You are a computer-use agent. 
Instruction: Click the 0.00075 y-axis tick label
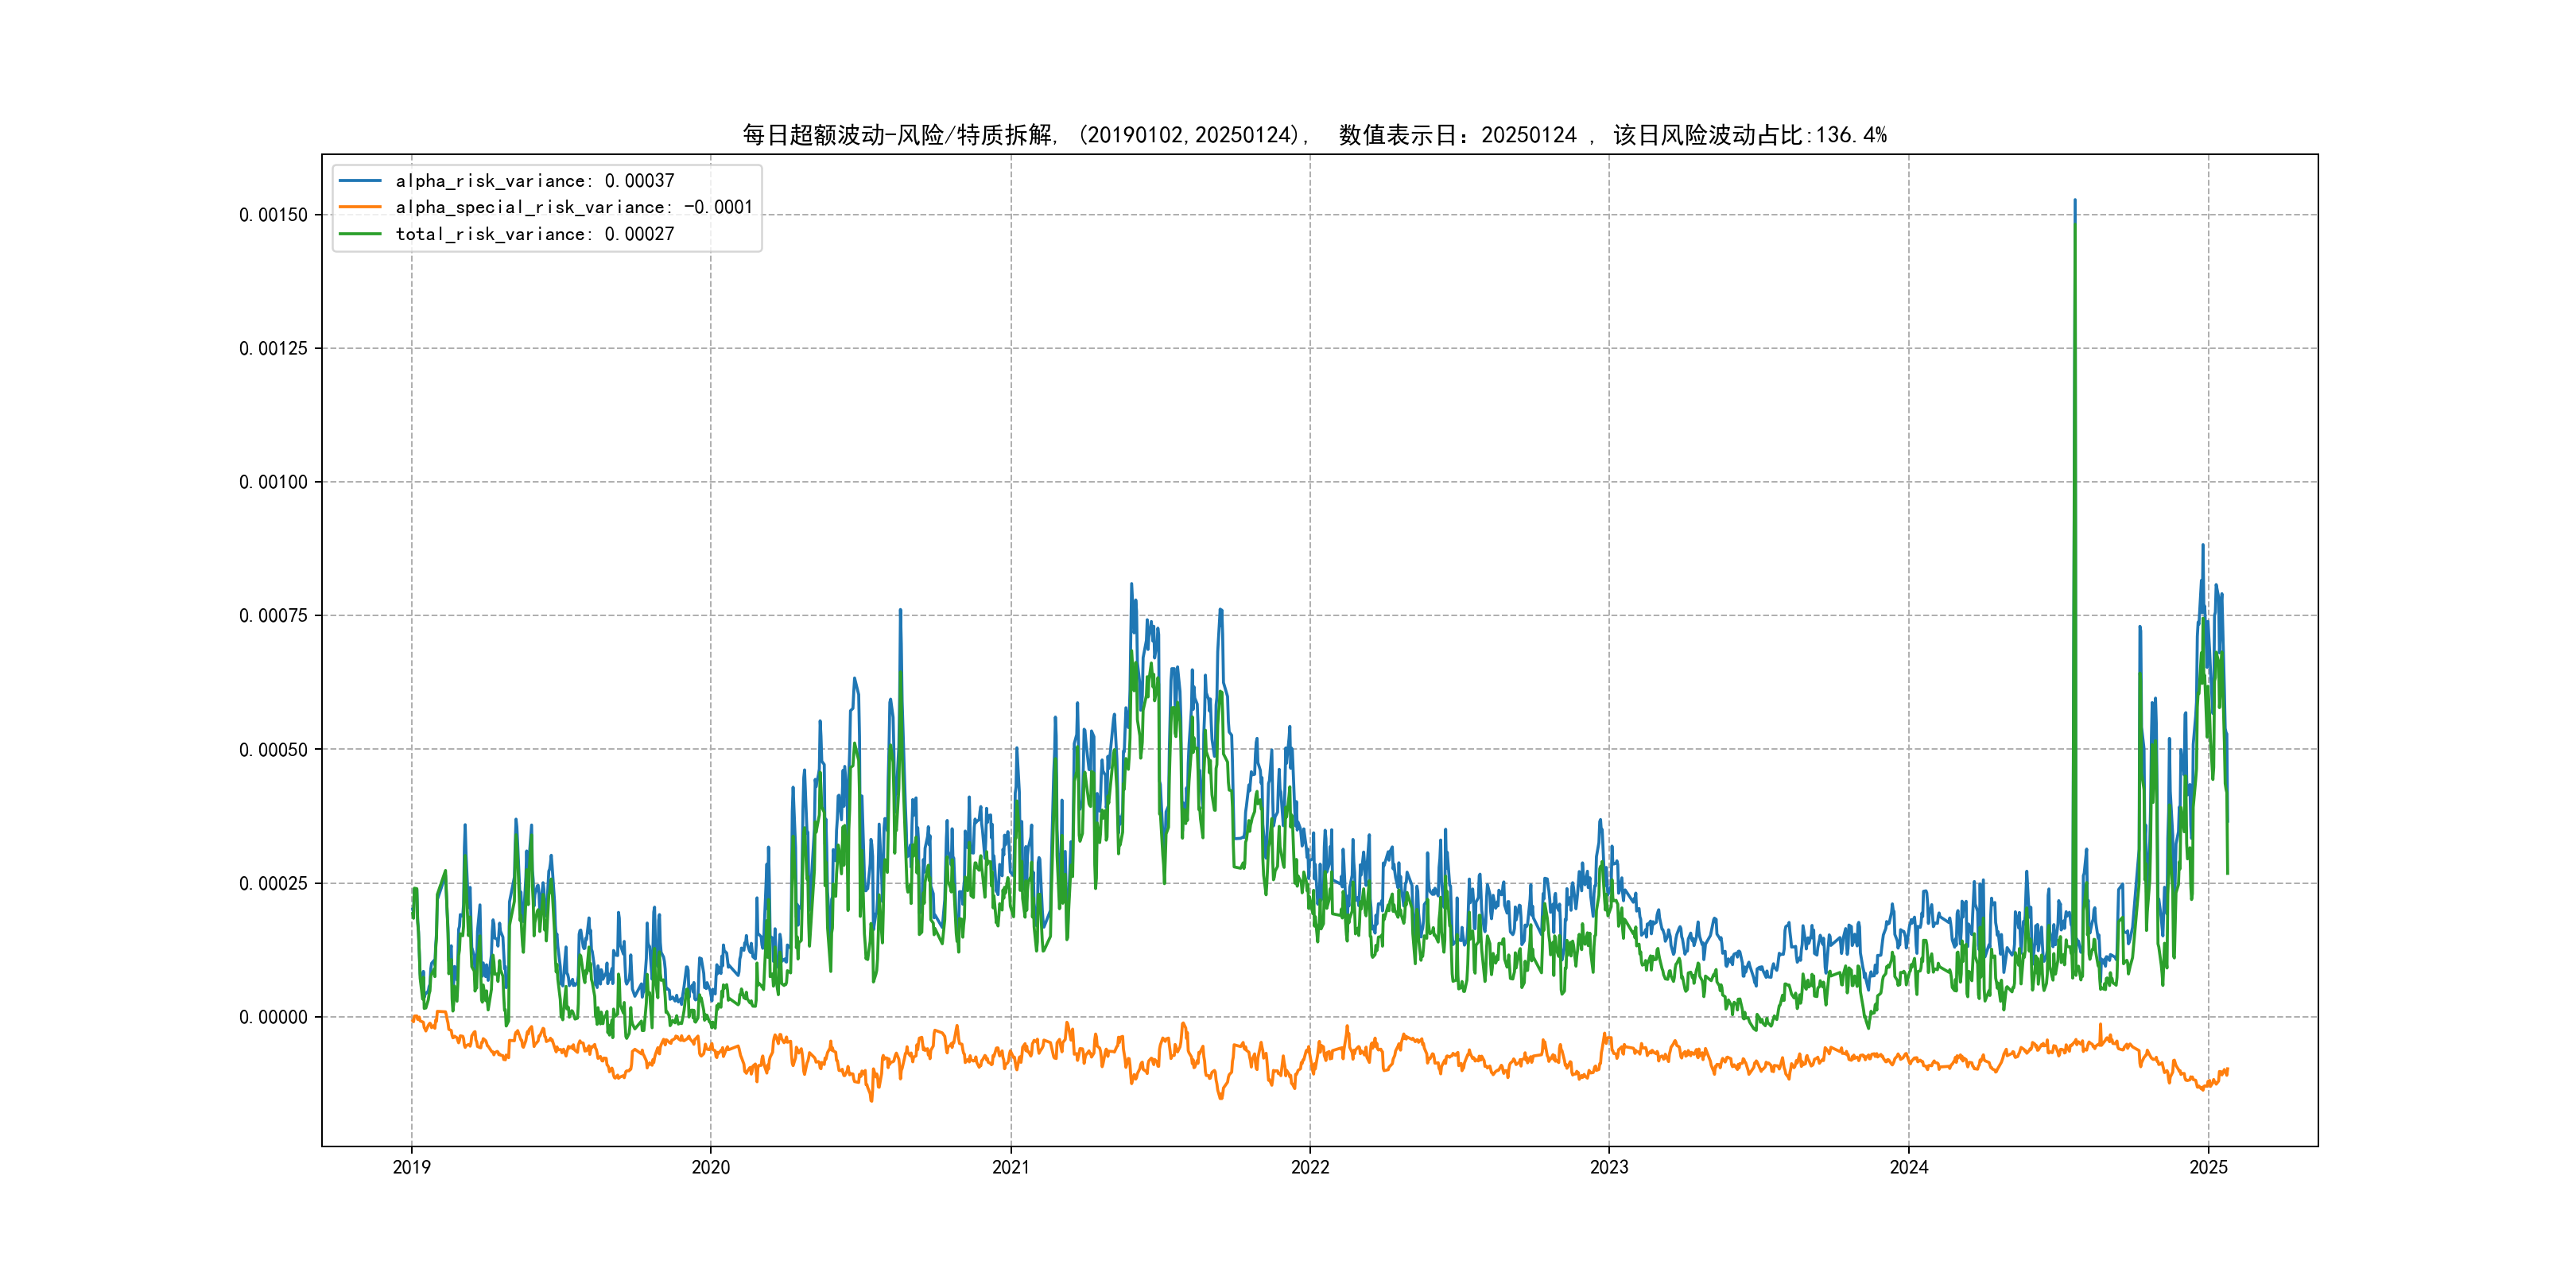273,616
